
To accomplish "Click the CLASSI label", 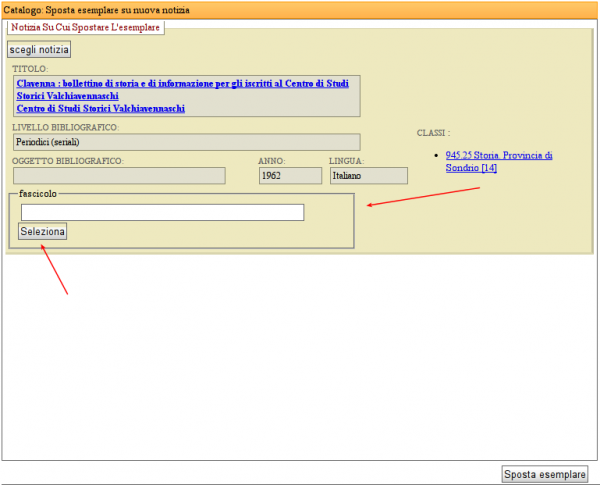I will click(433, 132).
